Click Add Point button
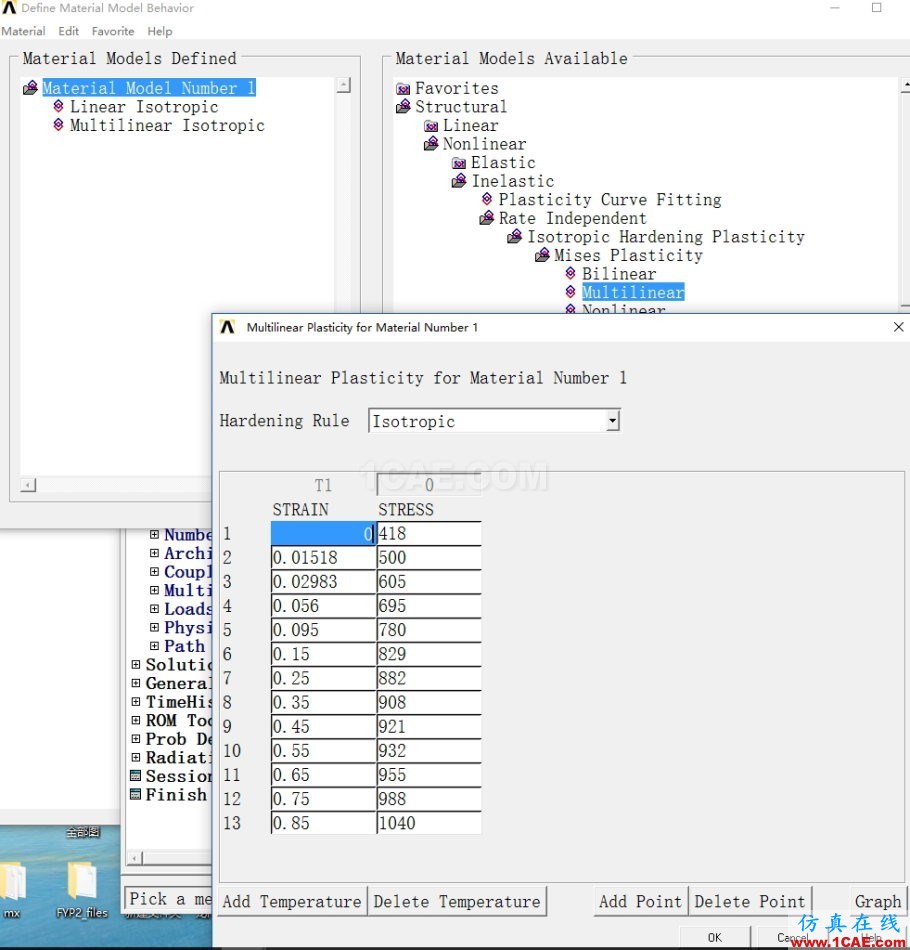 click(640, 902)
